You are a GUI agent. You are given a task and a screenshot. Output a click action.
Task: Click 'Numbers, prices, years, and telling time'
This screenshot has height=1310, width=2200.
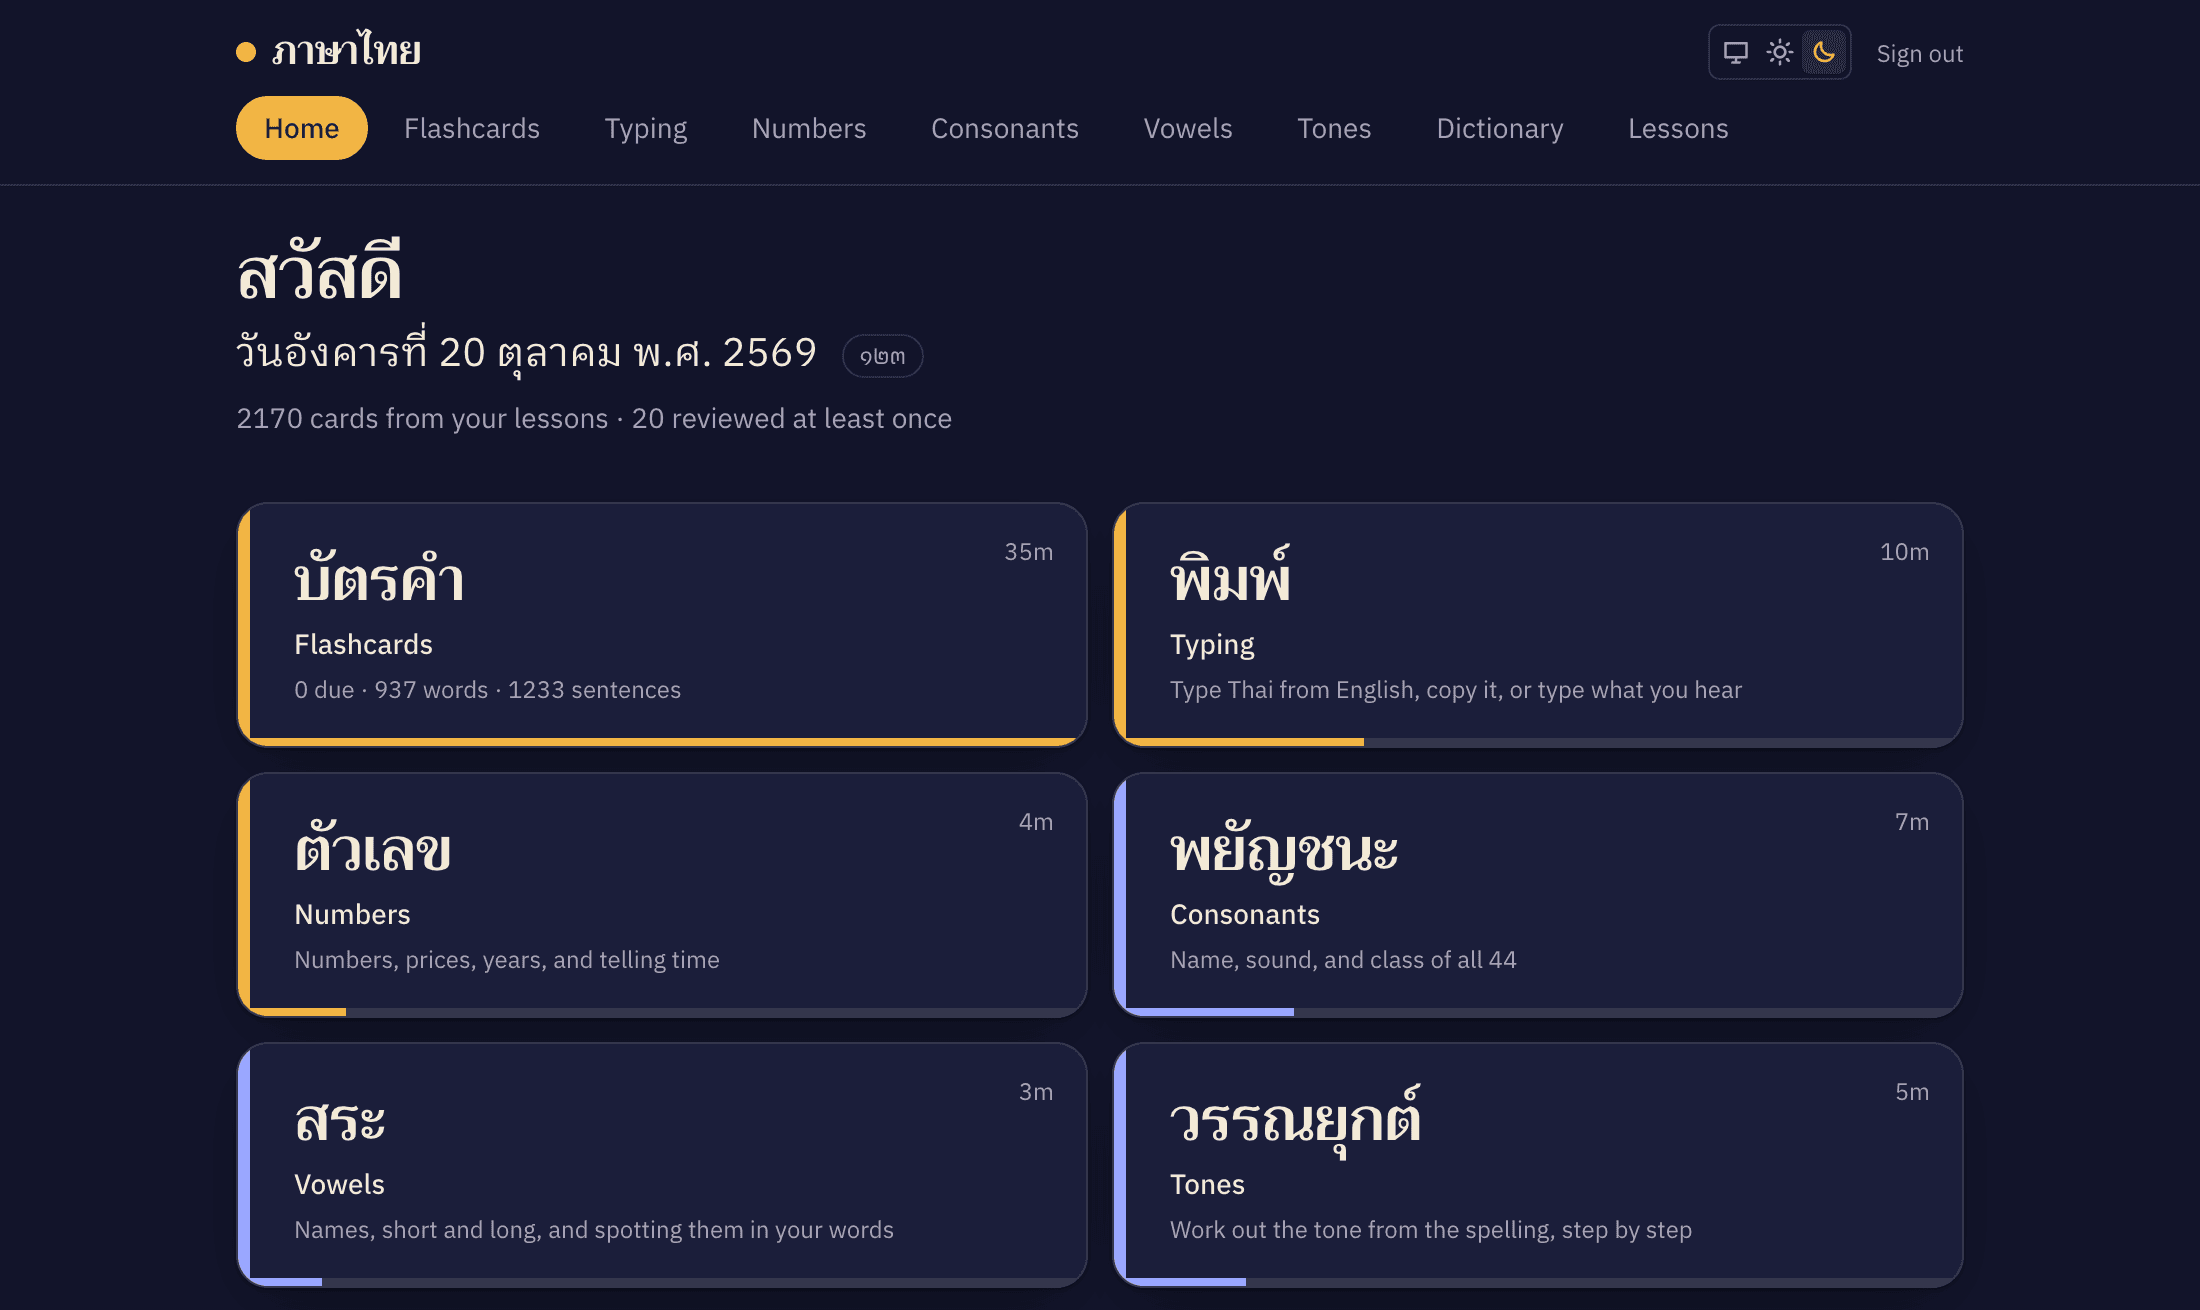[x=507, y=960]
